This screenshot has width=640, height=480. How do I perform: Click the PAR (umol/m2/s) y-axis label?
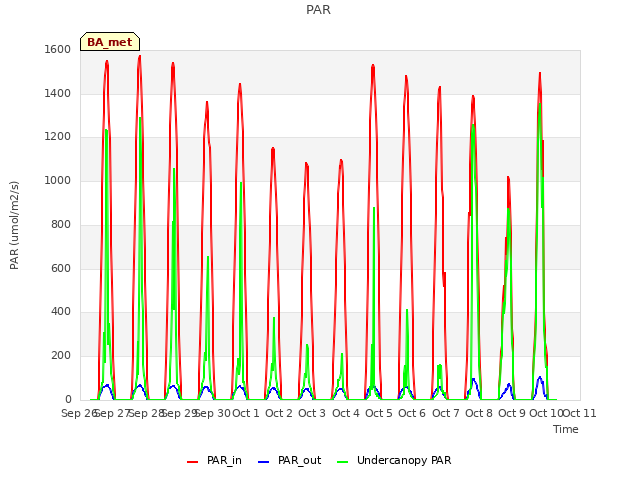14,225
